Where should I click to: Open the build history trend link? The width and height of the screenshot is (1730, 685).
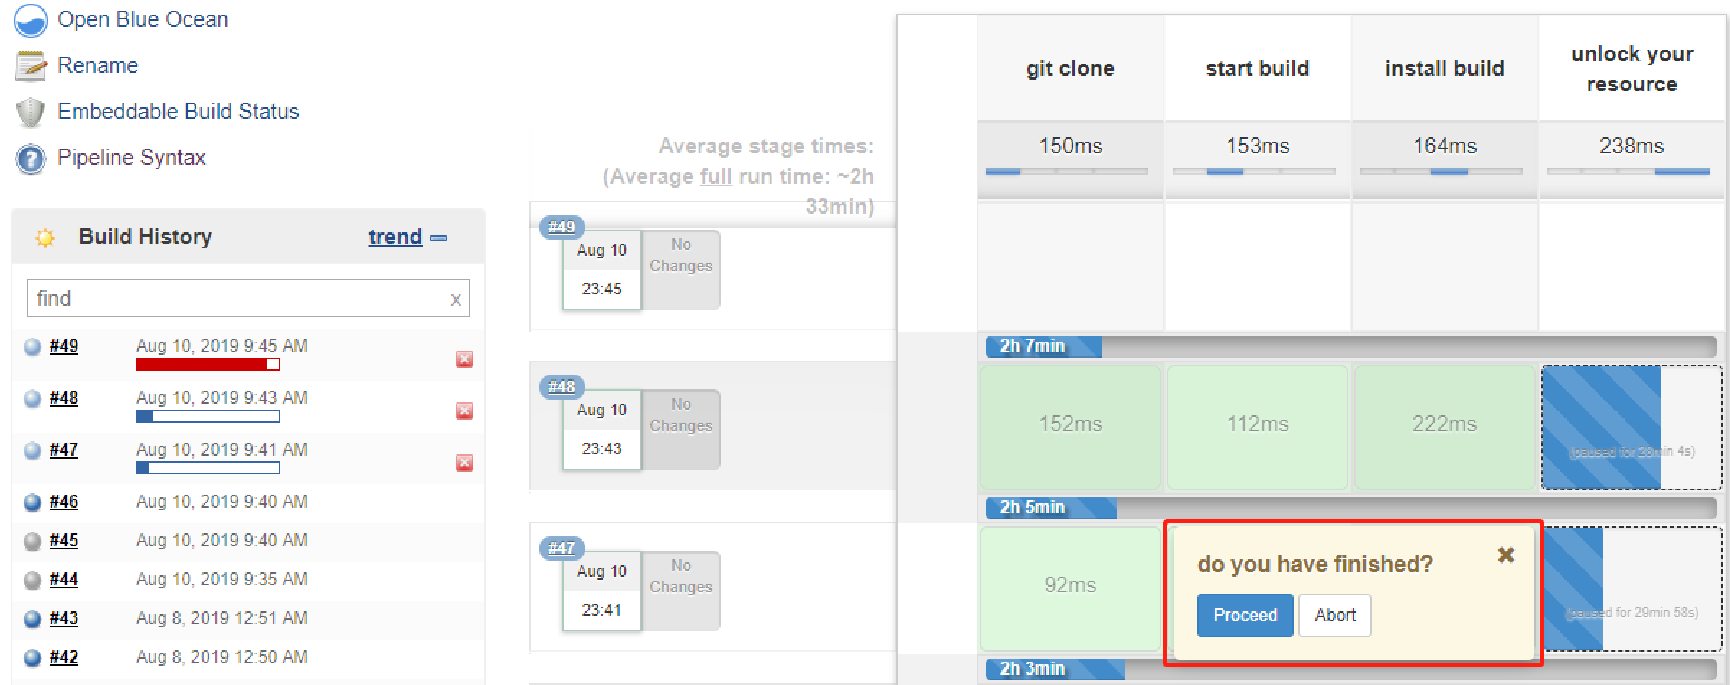tap(395, 237)
